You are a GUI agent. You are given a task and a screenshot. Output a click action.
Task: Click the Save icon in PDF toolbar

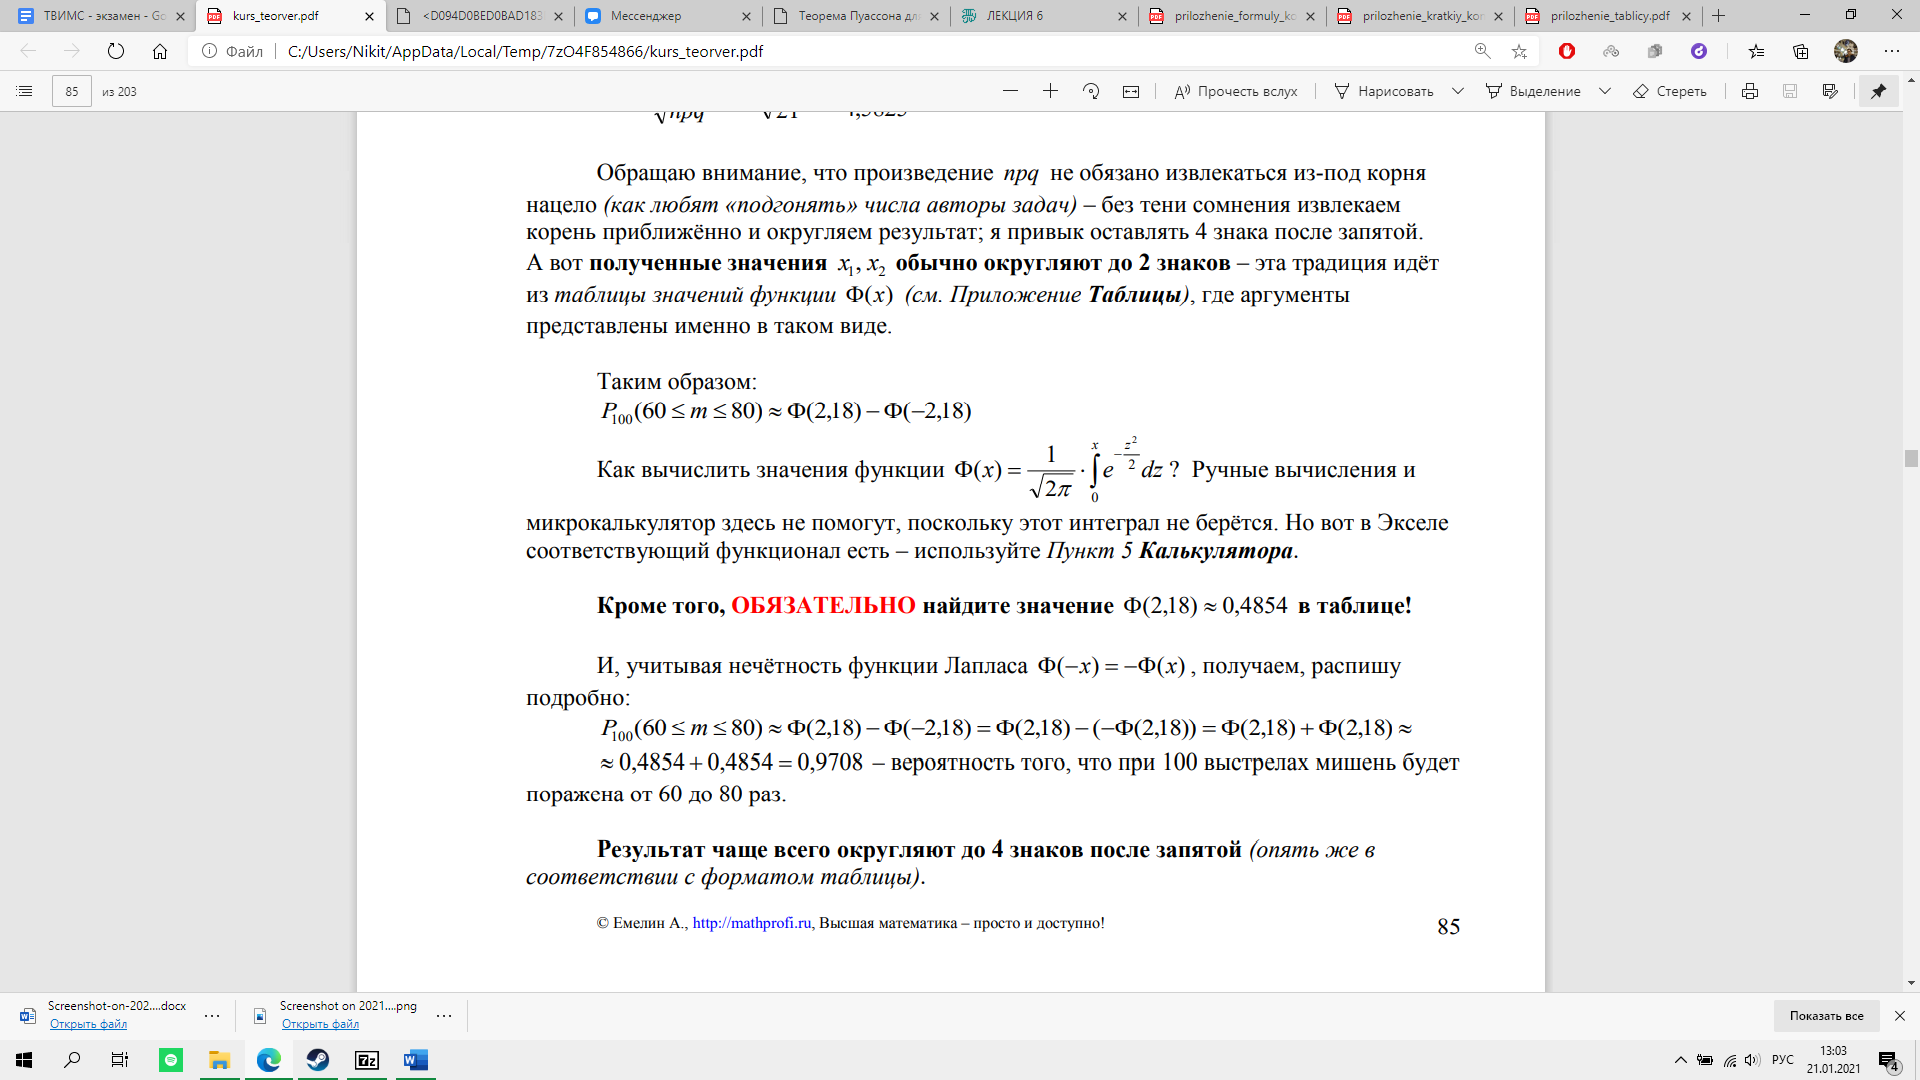pos(1790,91)
